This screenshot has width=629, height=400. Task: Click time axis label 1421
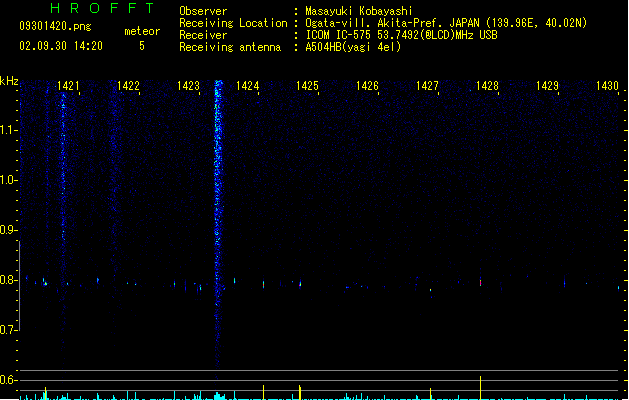[x=68, y=86]
